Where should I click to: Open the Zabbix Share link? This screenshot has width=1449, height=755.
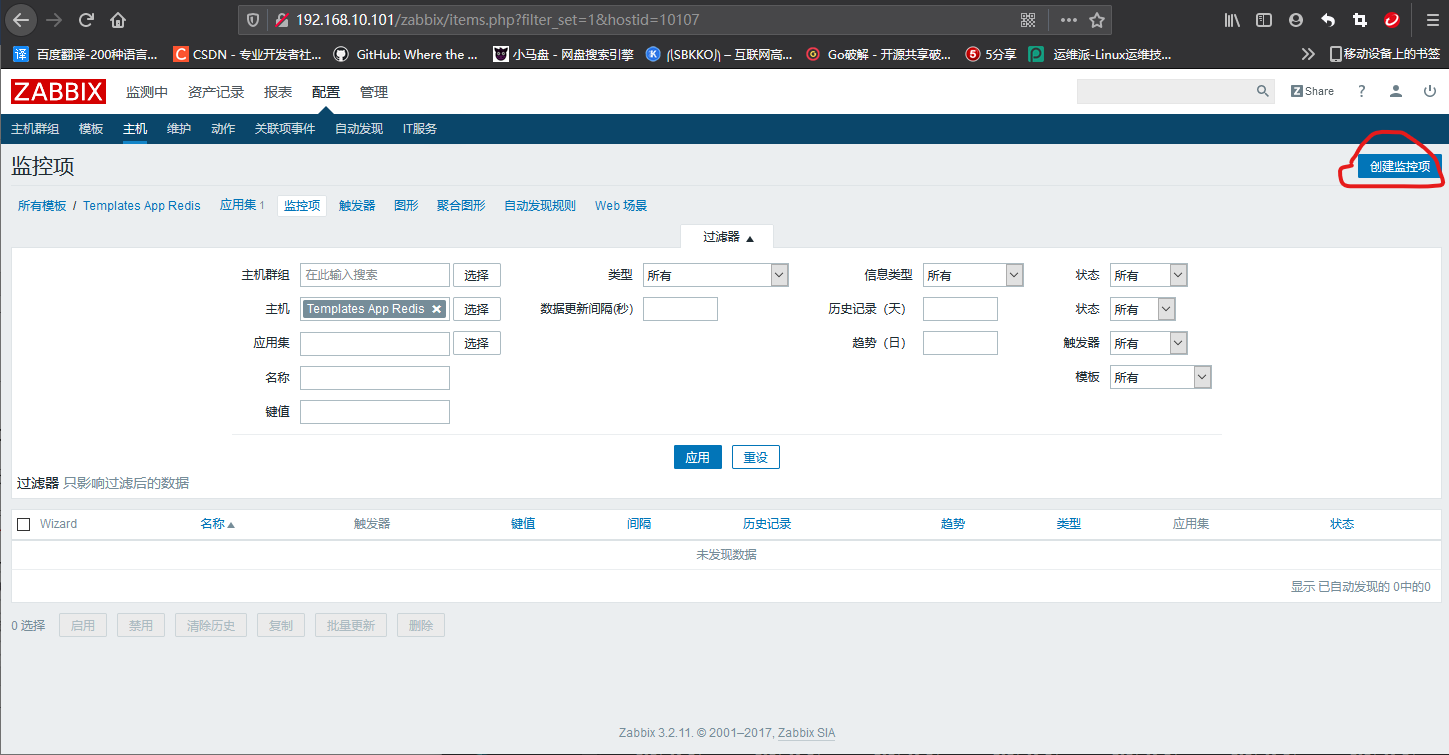(x=1312, y=91)
